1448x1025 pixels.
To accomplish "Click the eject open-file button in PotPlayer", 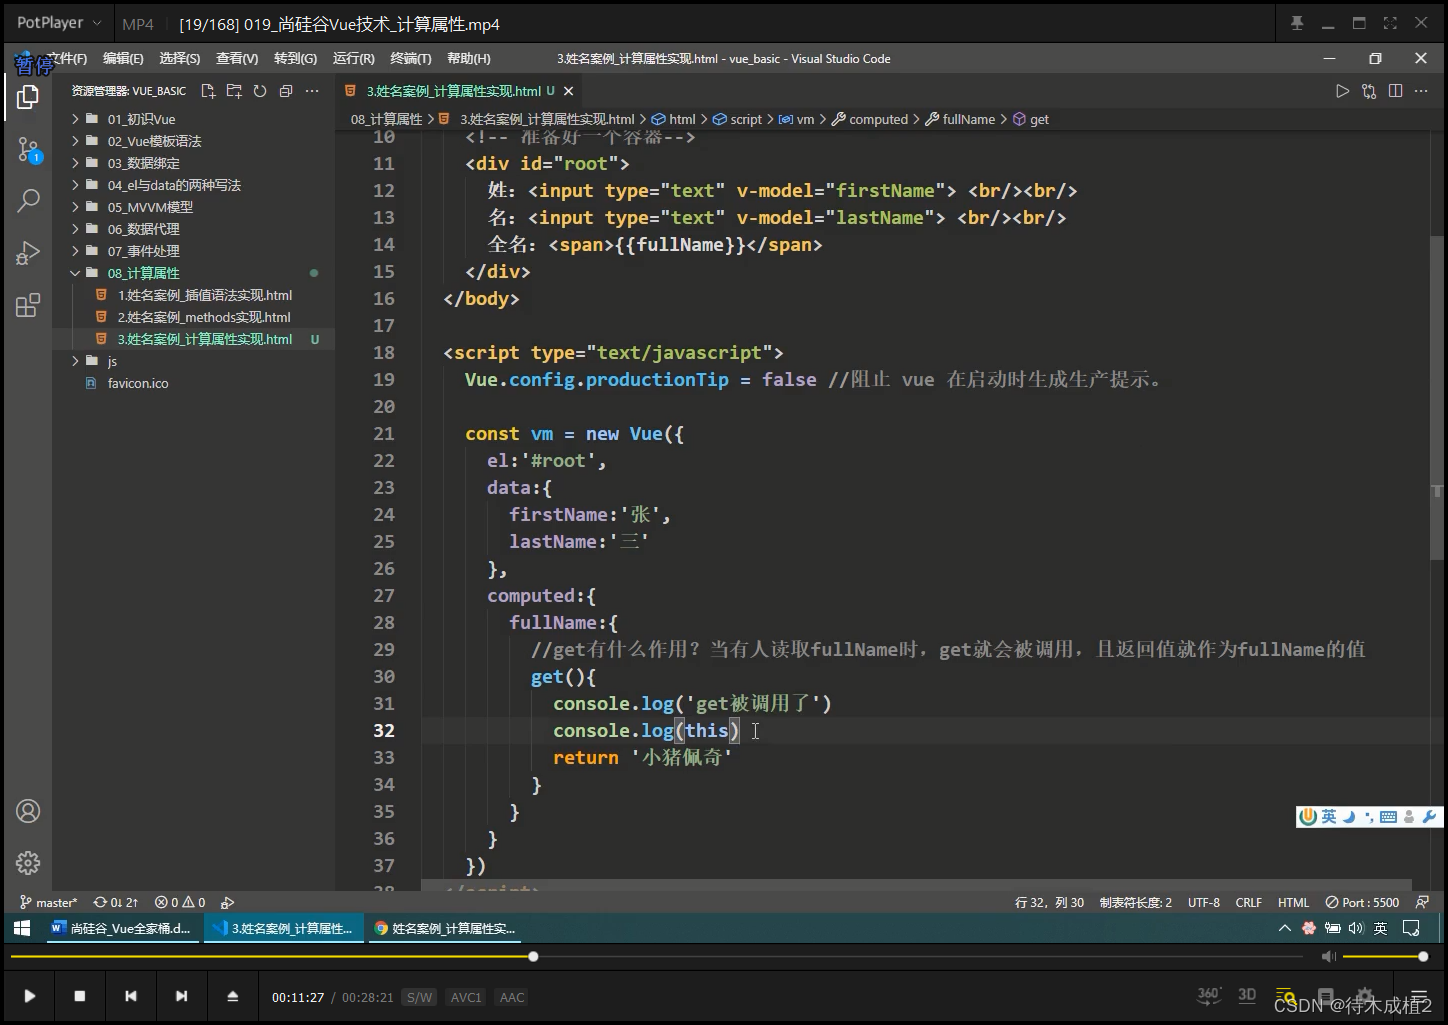I will pos(232,996).
